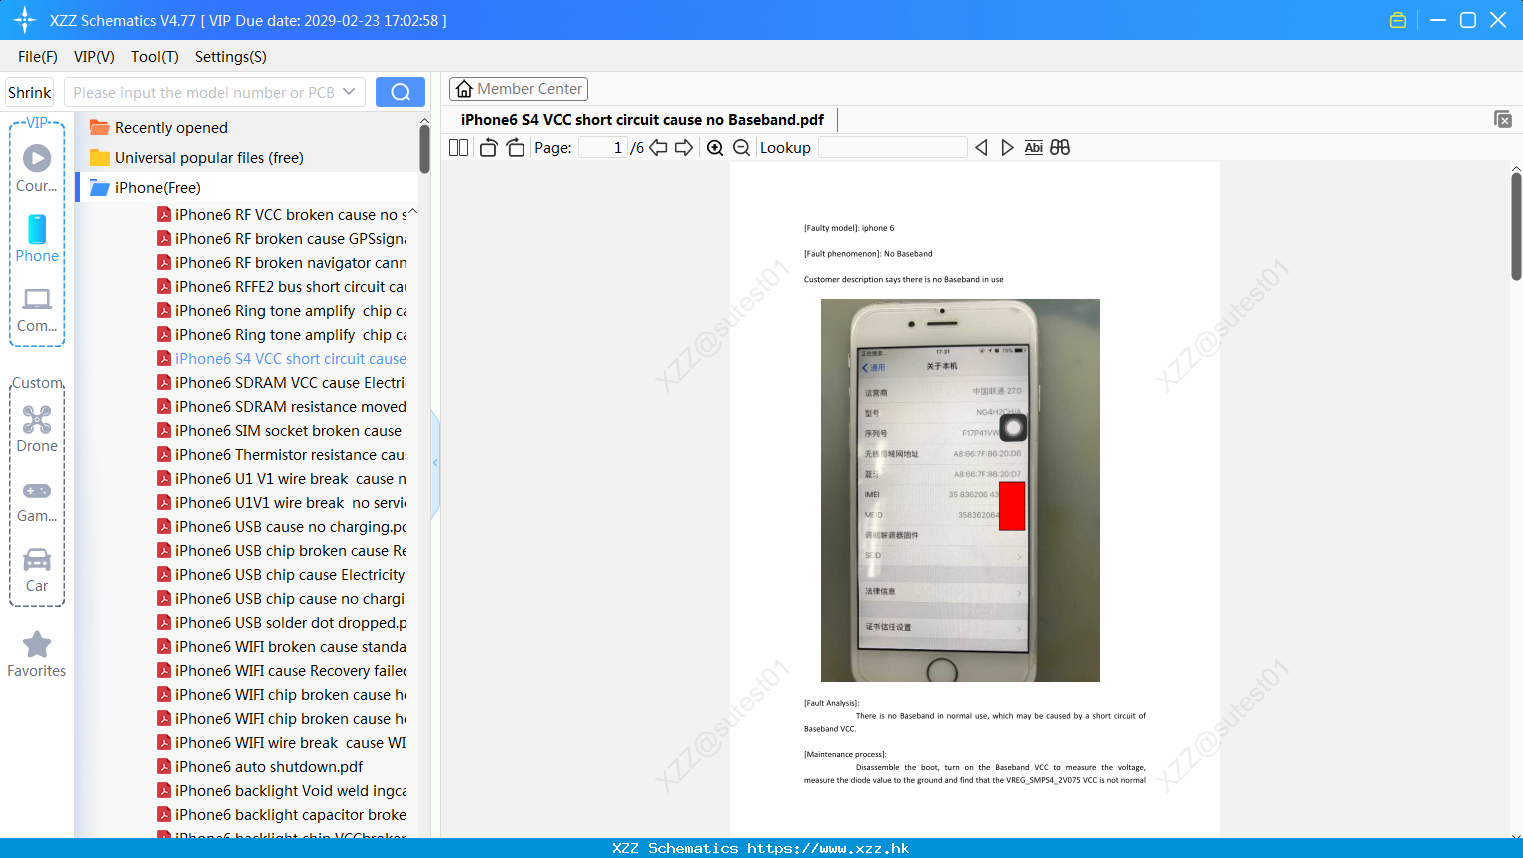Open iPhone6 WIFI wire break file

(x=282, y=742)
